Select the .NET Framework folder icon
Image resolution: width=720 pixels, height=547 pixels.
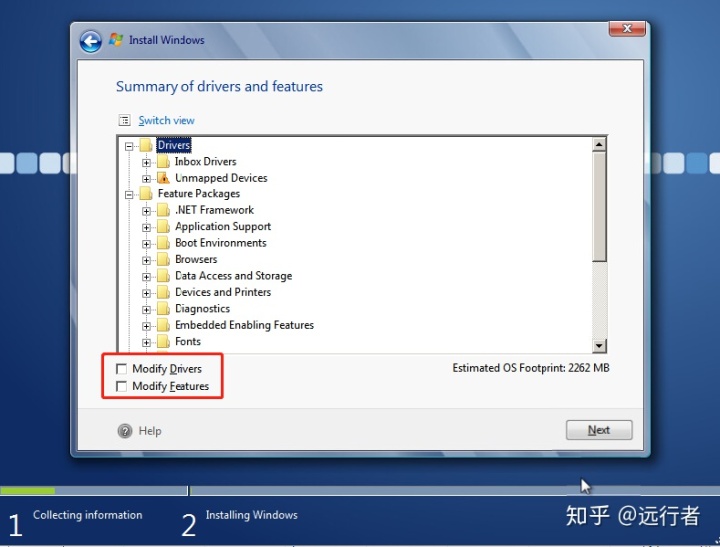pyautogui.click(x=163, y=210)
